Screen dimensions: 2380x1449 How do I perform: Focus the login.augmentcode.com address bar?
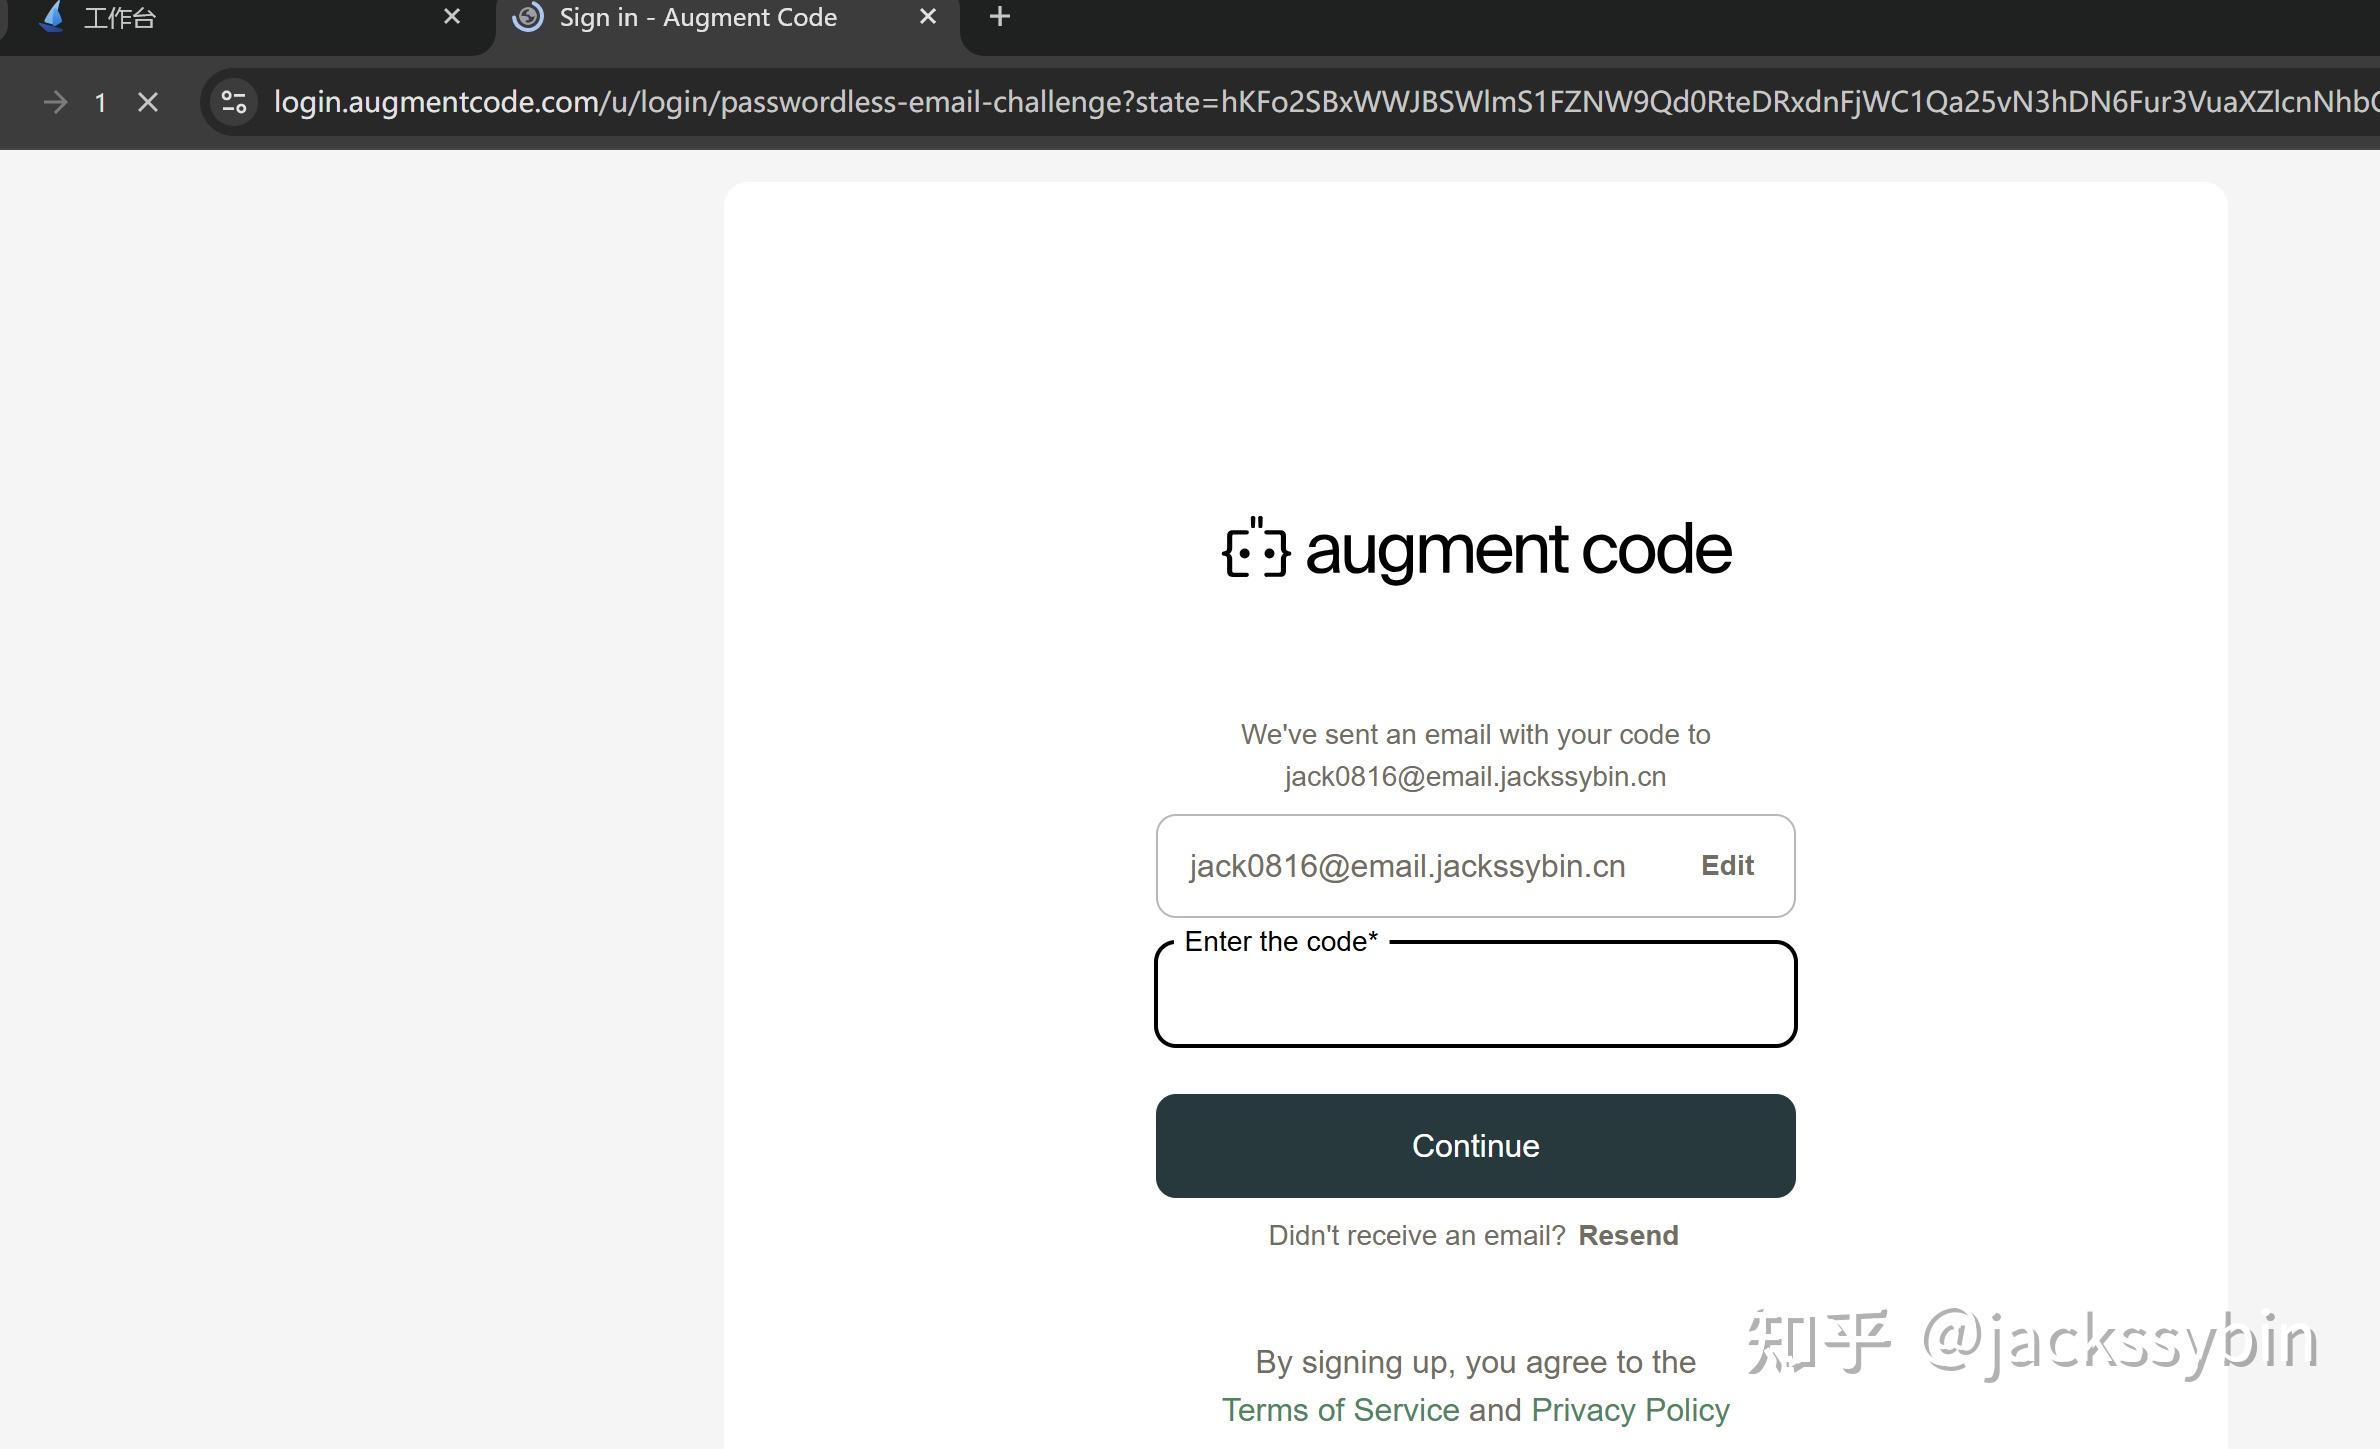click(x=1300, y=102)
